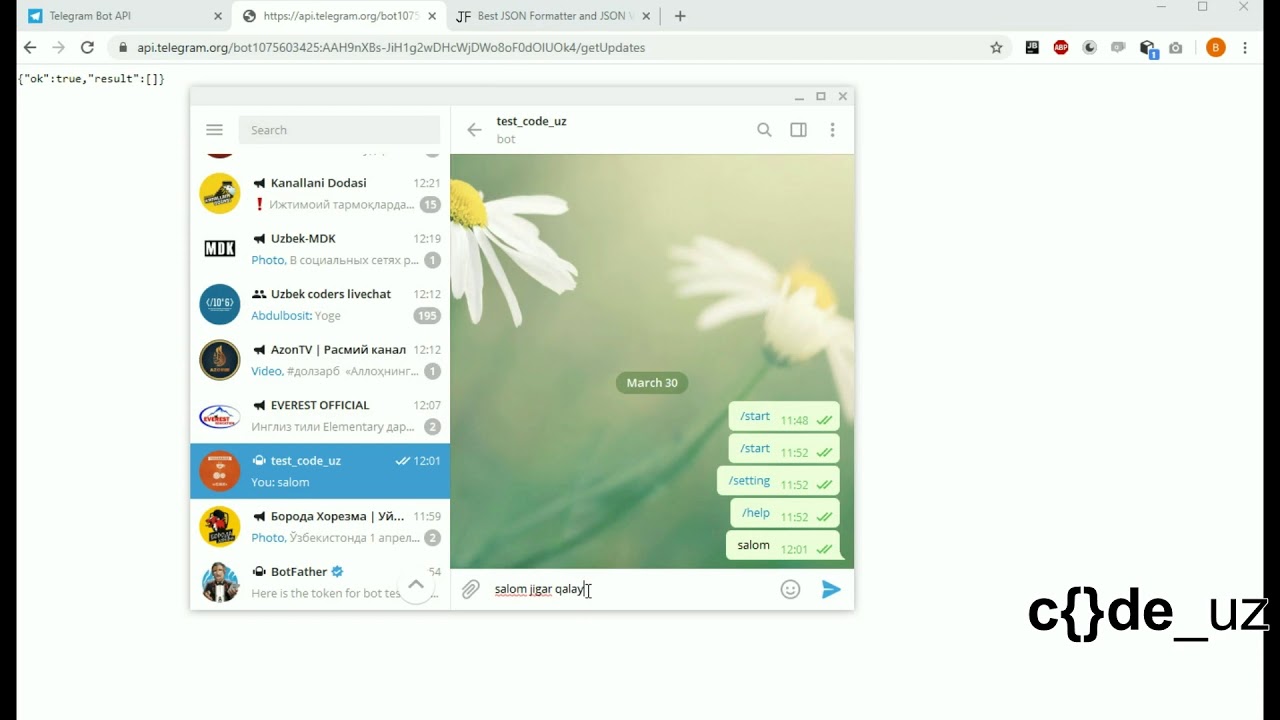Click the JSON response text on the page
The width and height of the screenshot is (1280, 720).
[x=91, y=78]
